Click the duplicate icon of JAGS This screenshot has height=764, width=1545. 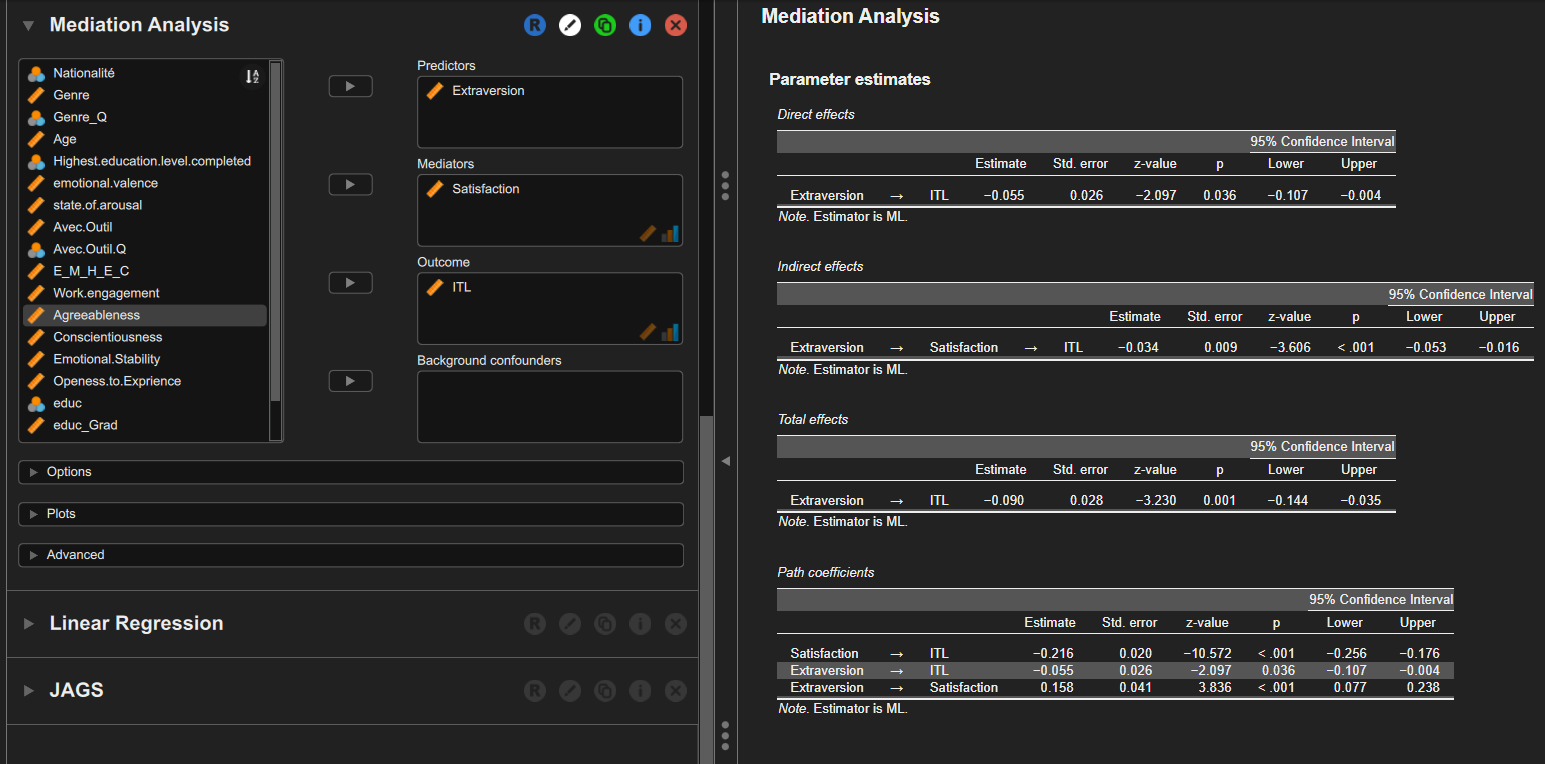pyautogui.click(x=605, y=691)
